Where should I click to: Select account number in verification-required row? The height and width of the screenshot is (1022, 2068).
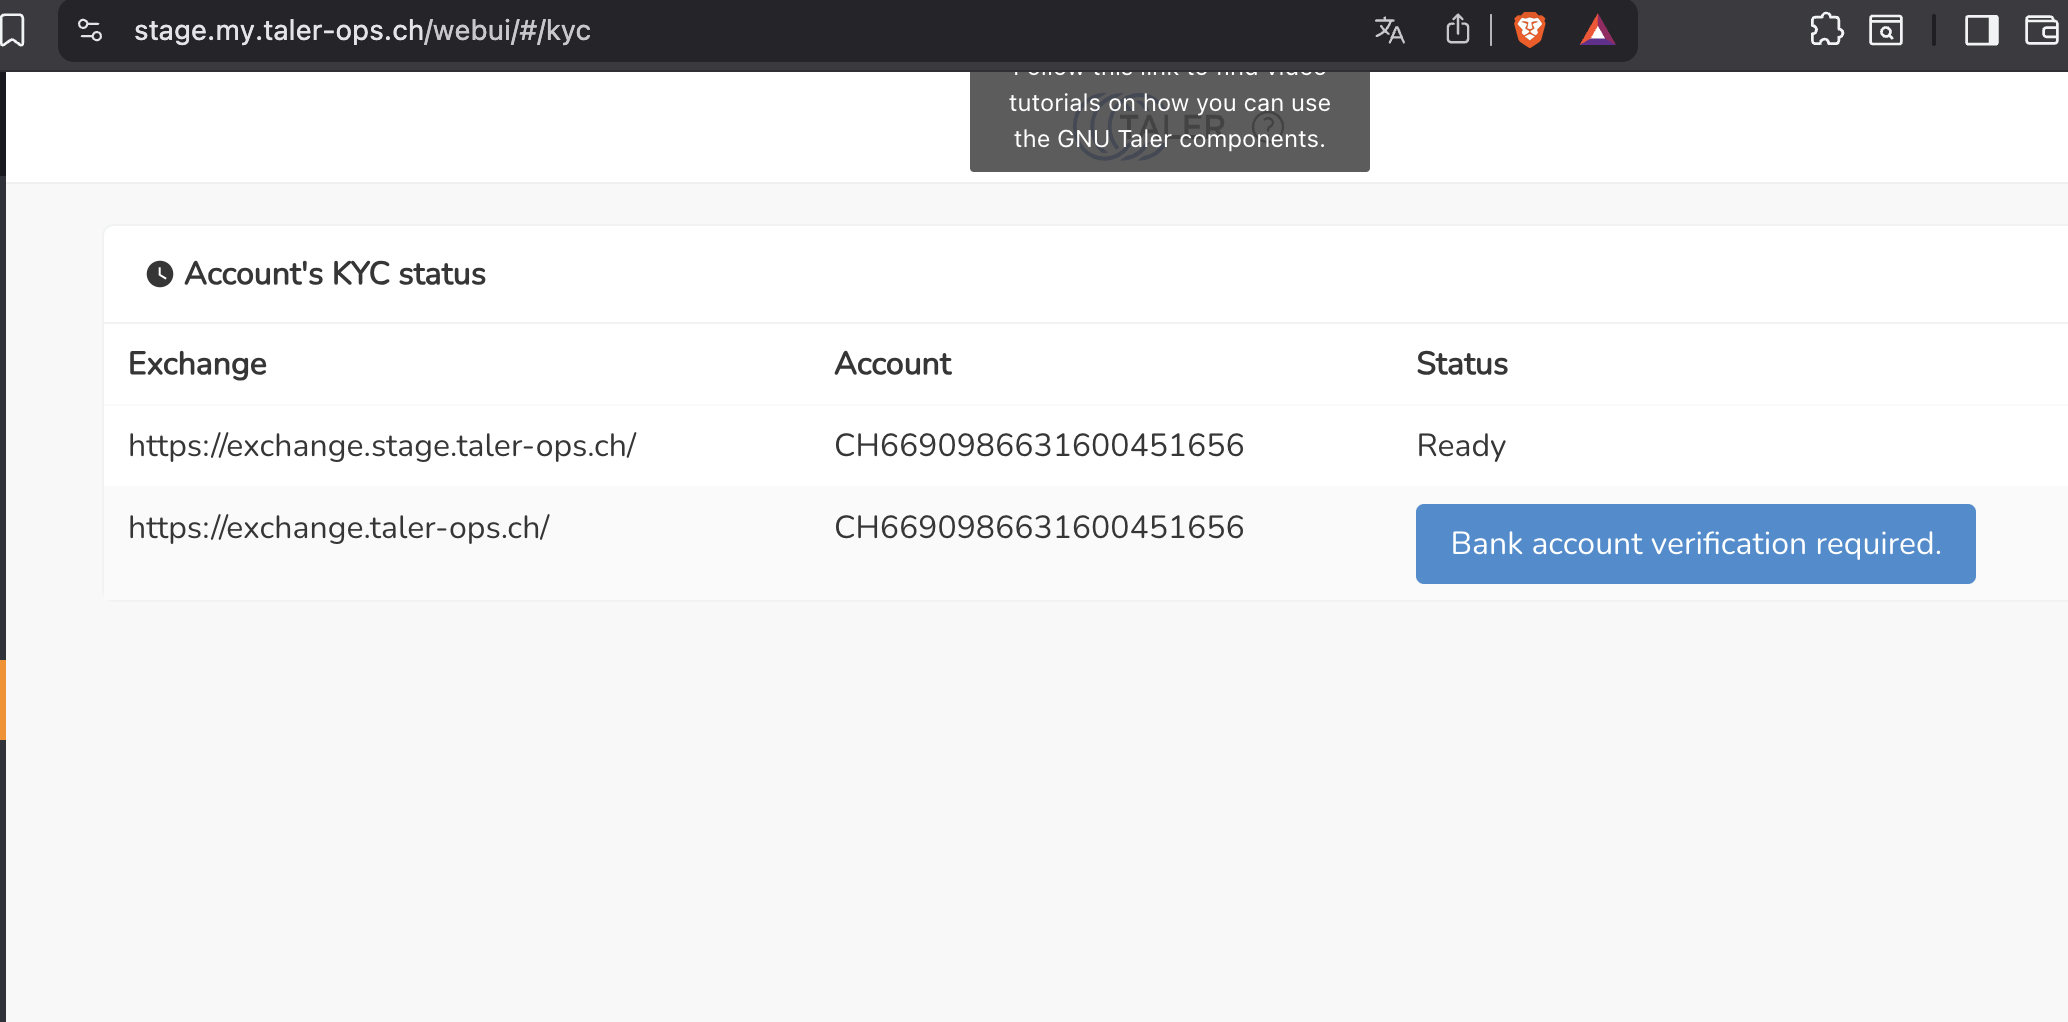[x=1039, y=527]
